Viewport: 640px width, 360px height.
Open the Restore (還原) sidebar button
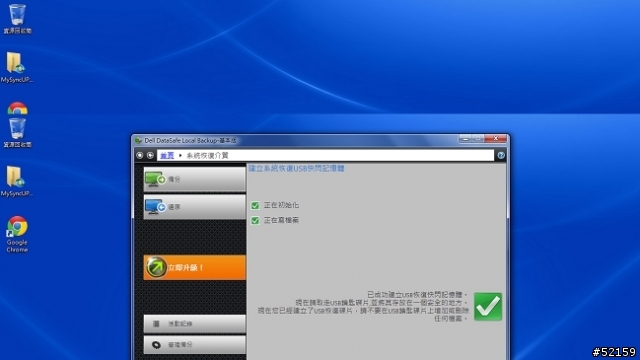pyautogui.click(x=195, y=207)
